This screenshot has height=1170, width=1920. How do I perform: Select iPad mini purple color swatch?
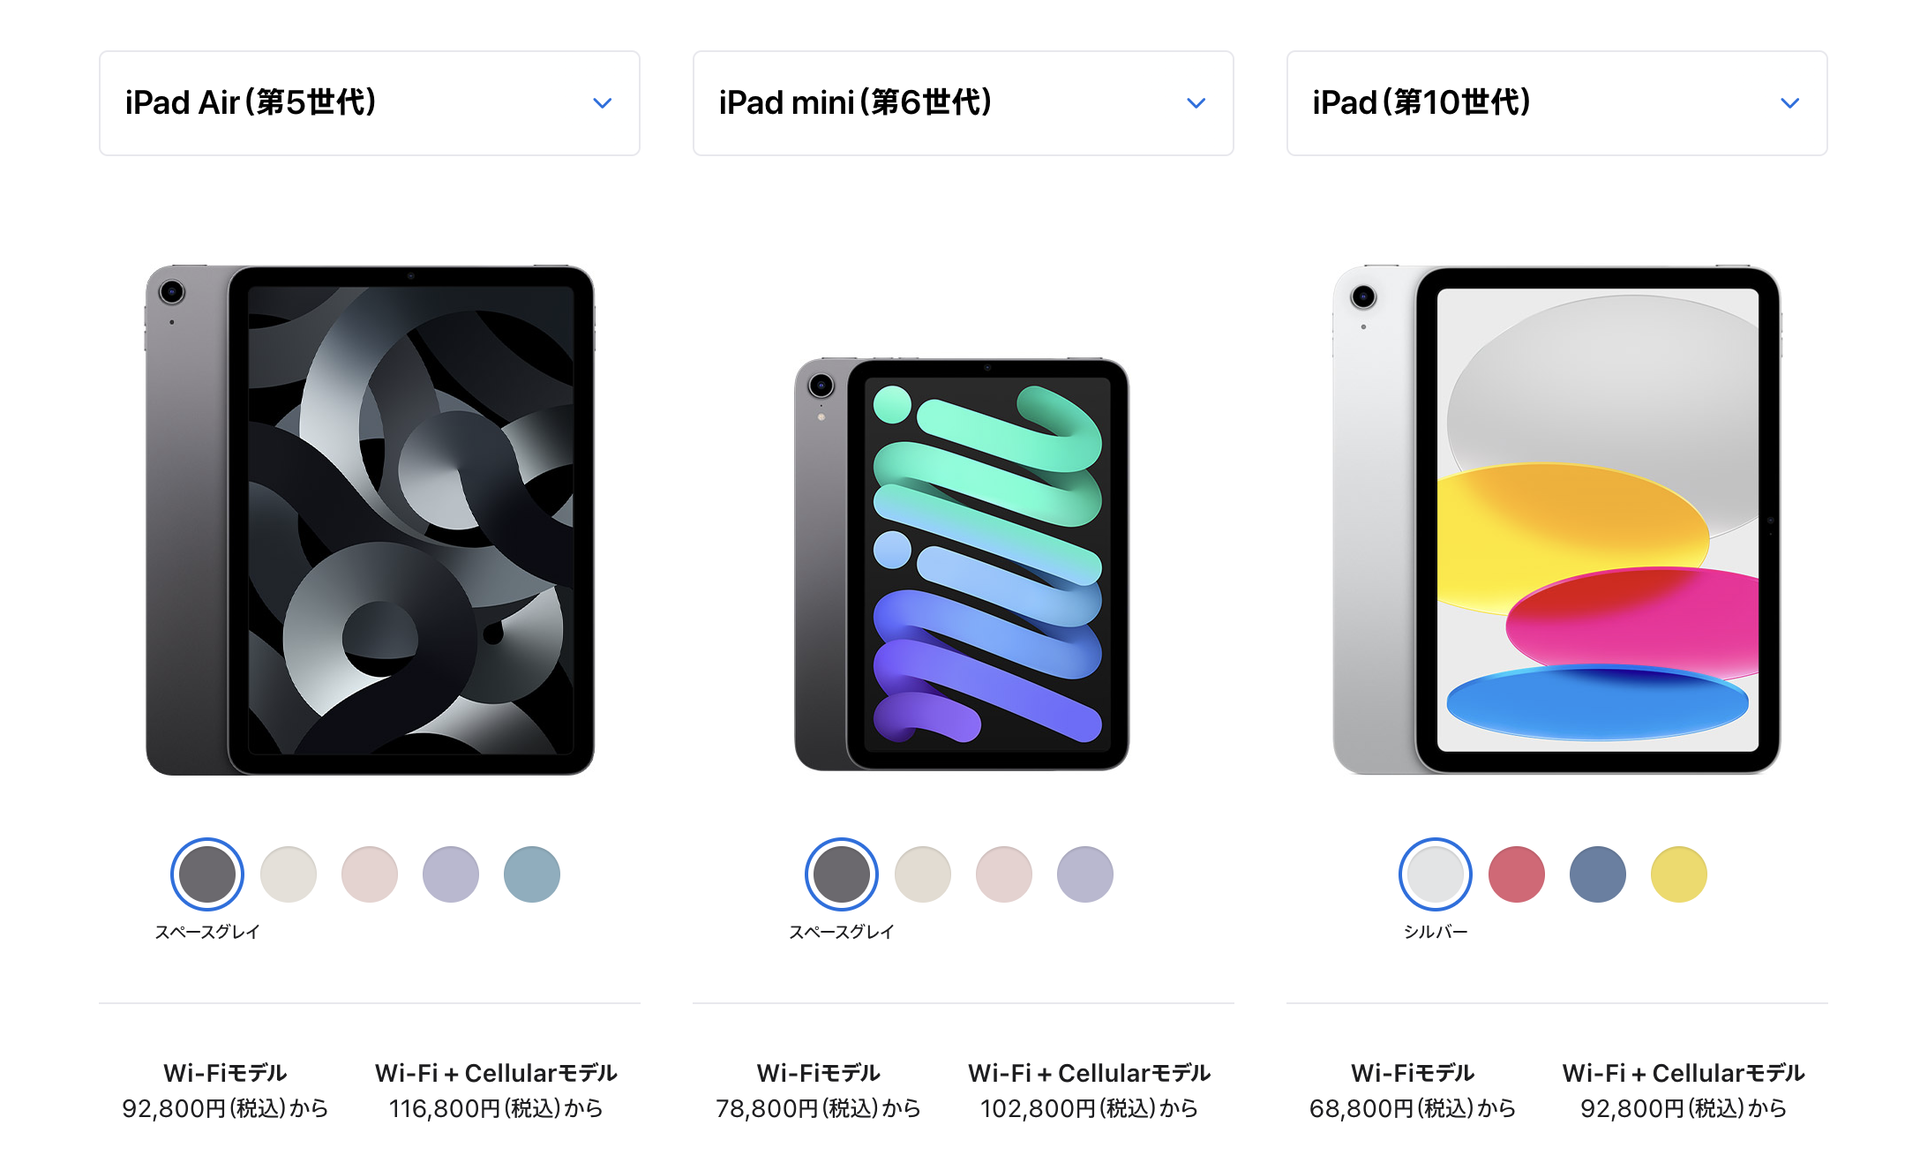click(1084, 874)
